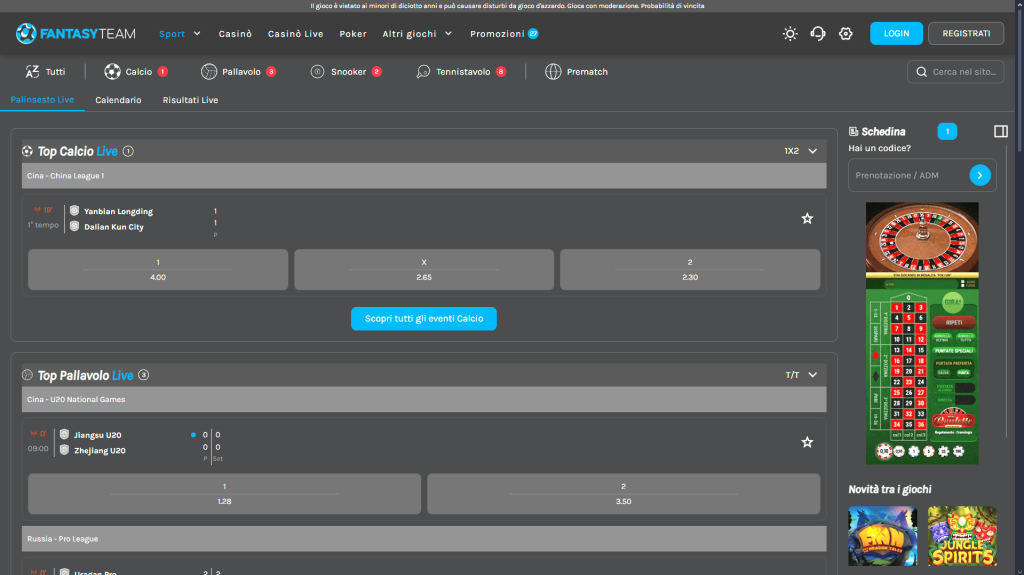1024x575 pixels.
Task: Open the Casinò Live menu item
Action: coord(295,33)
